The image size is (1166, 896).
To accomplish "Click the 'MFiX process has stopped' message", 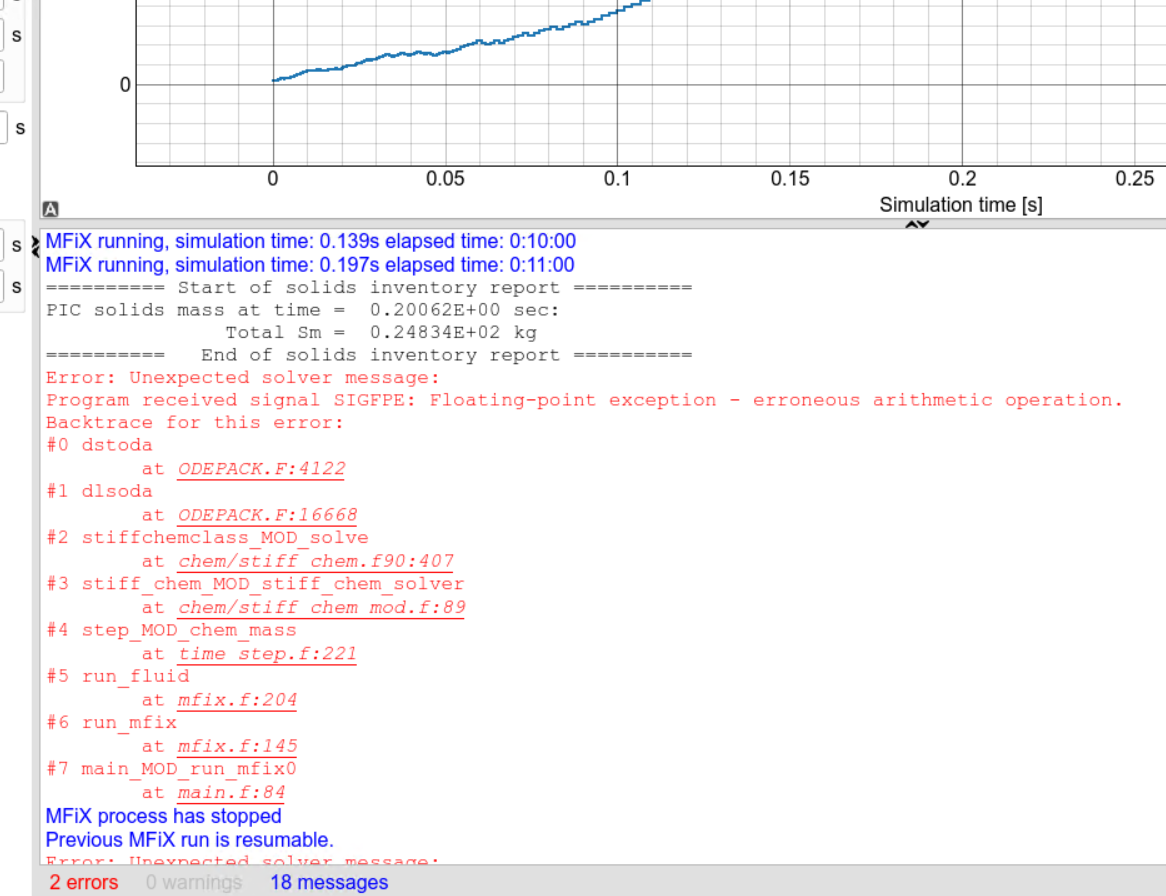I will coord(163,817).
